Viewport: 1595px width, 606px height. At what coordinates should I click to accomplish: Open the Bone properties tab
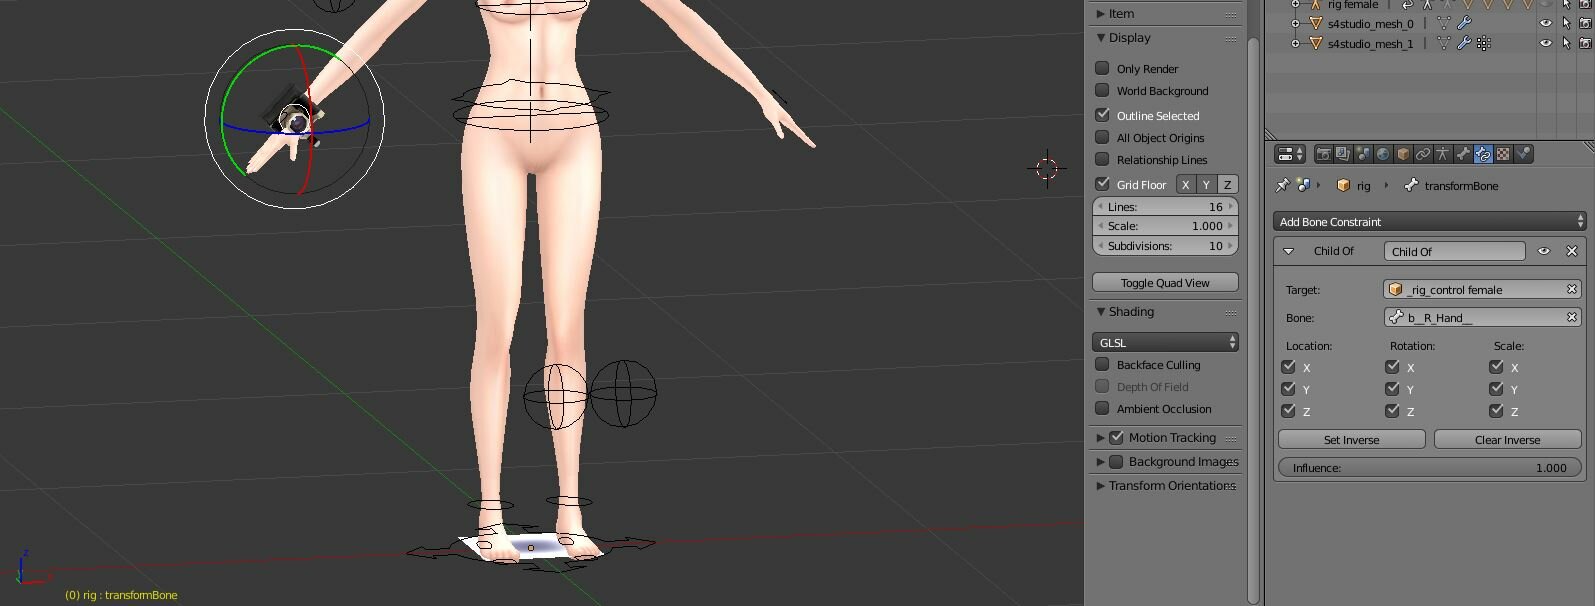pyautogui.click(x=1463, y=154)
